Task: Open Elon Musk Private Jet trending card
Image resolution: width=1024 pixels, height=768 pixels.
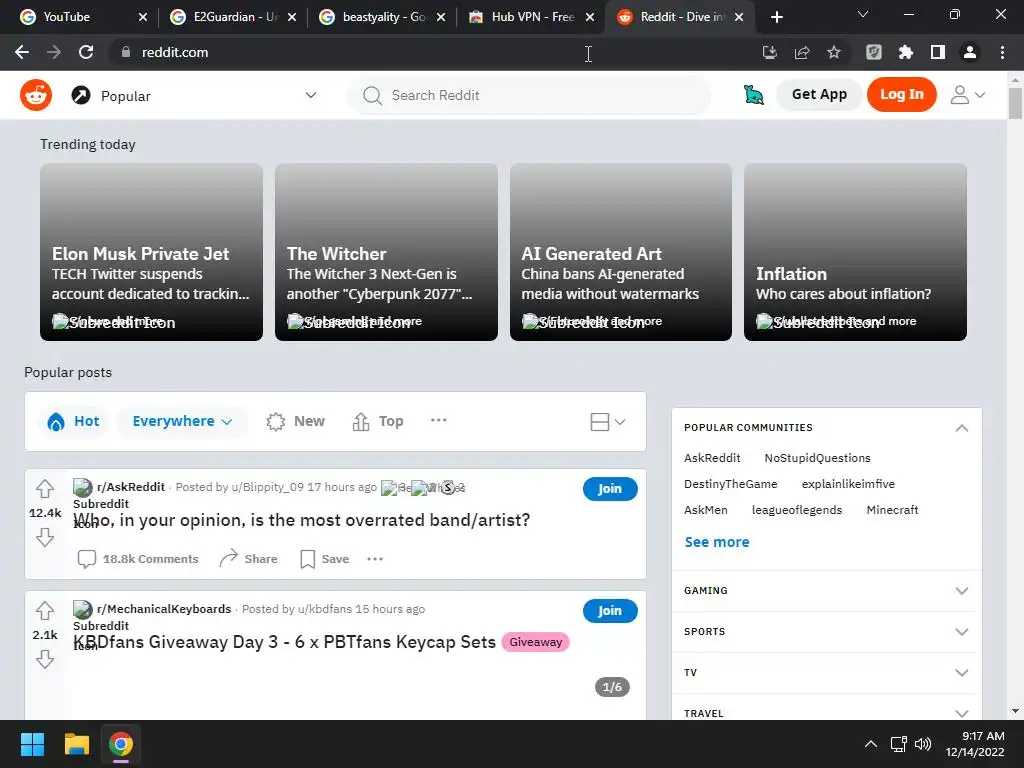Action: pyautogui.click(x=152, y=252)
